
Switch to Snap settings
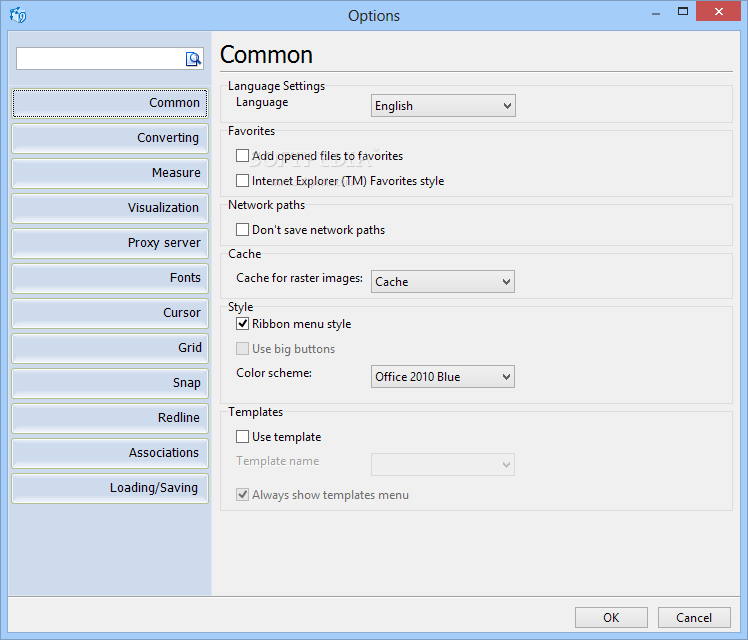coord(110,383)
